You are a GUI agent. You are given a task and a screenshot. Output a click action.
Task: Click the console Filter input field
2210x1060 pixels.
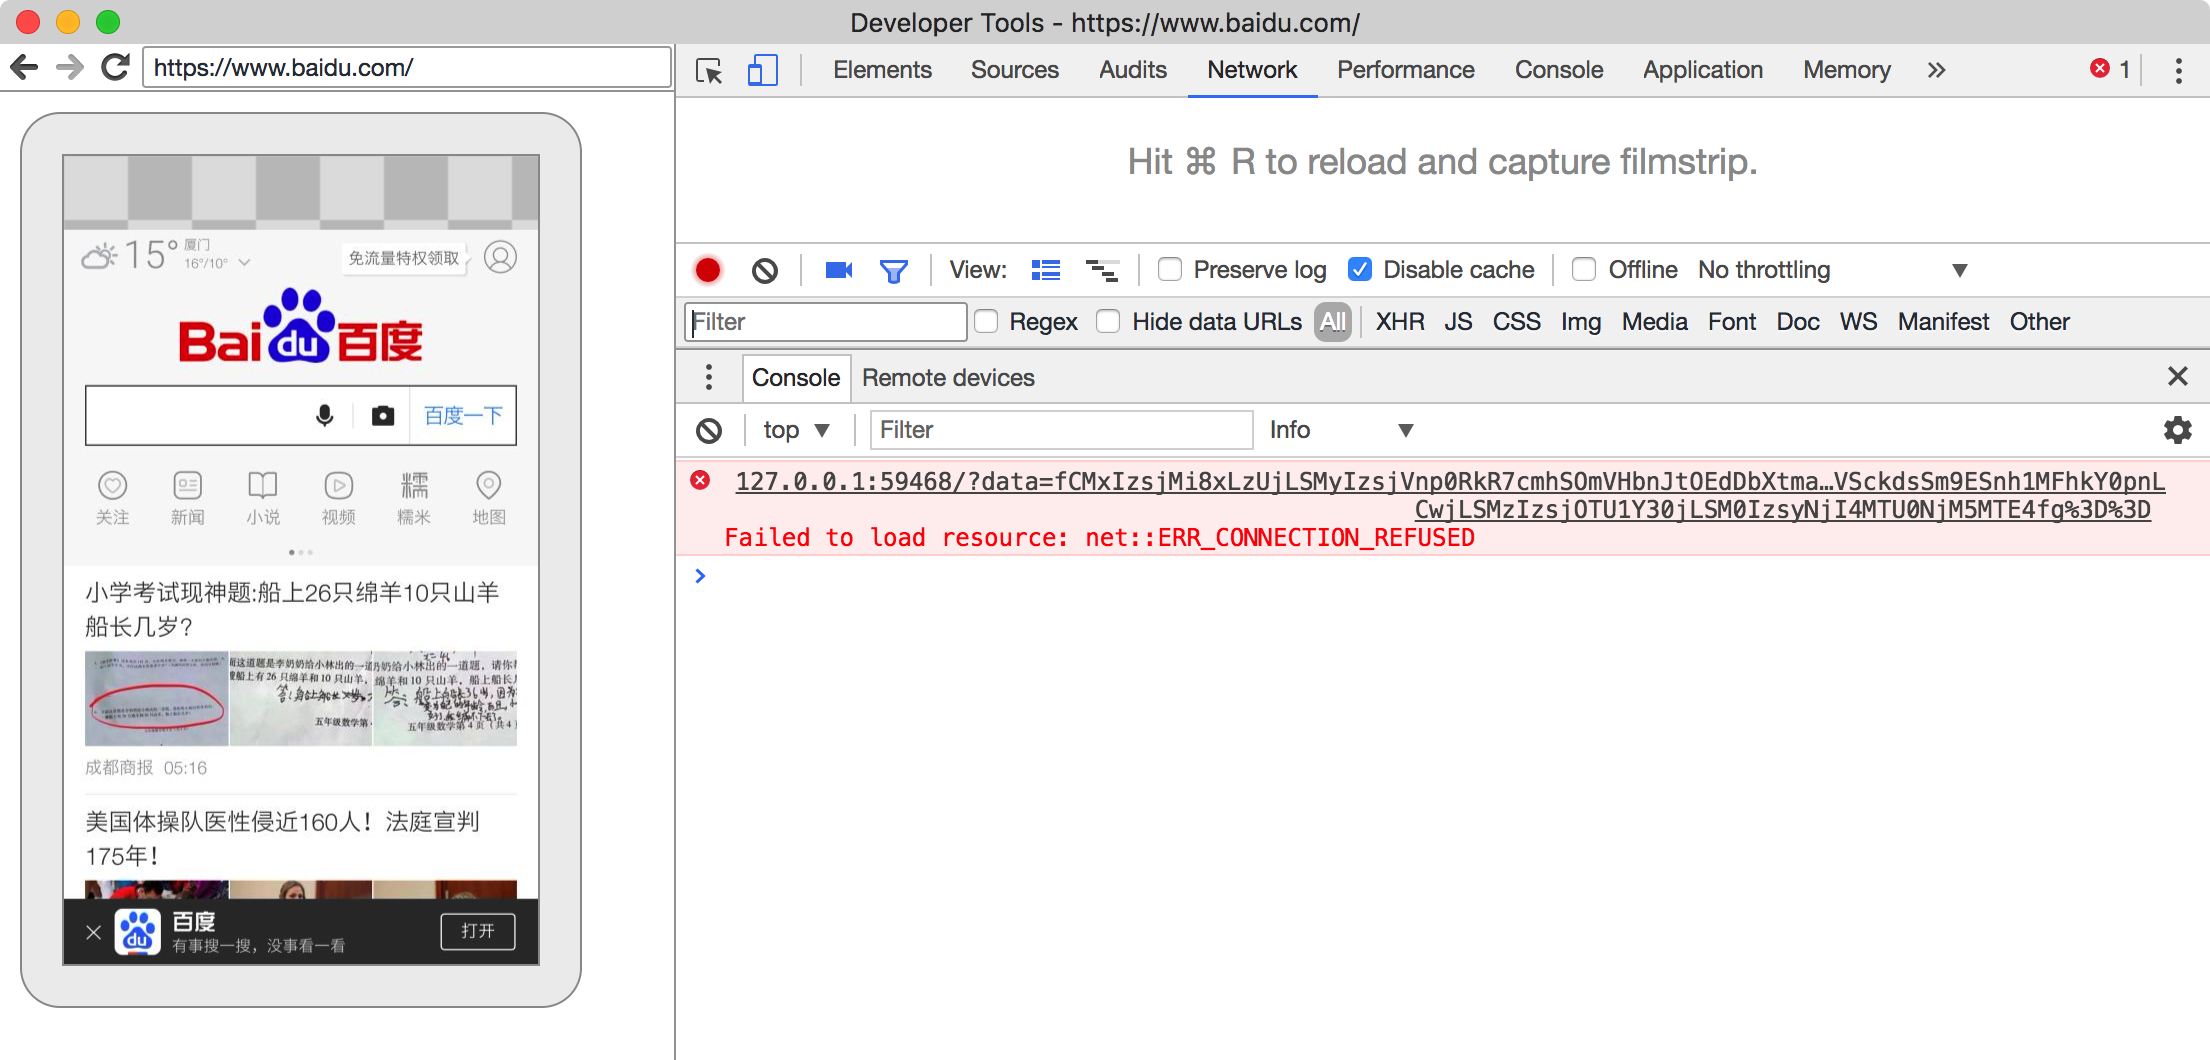(x=1061, y=430)
